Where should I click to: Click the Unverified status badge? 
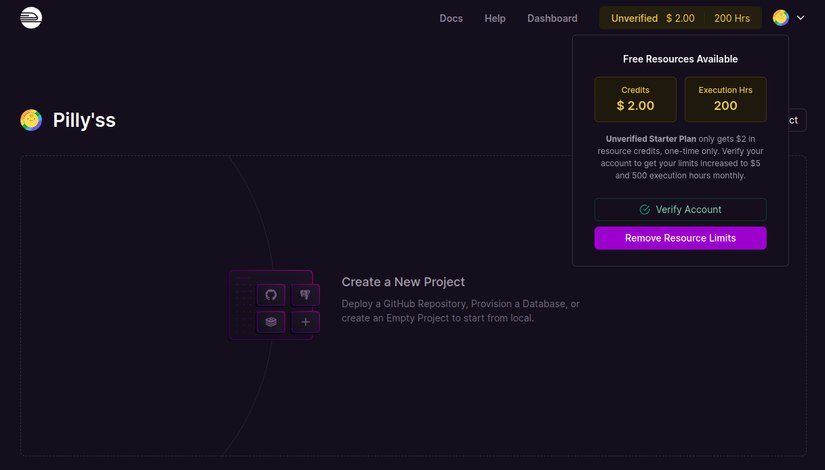click(634, 18)
